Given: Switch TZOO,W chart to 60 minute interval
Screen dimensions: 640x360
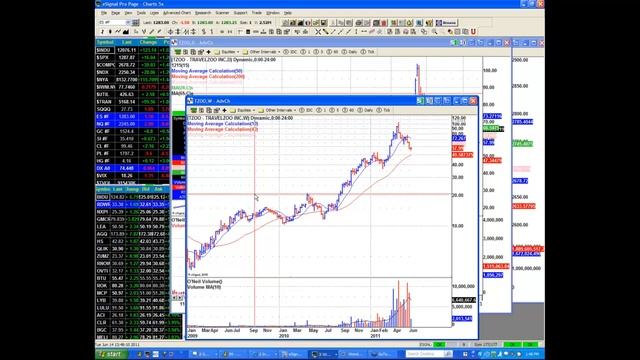Looking at the screenshot, I should click(x=349, y=110).
